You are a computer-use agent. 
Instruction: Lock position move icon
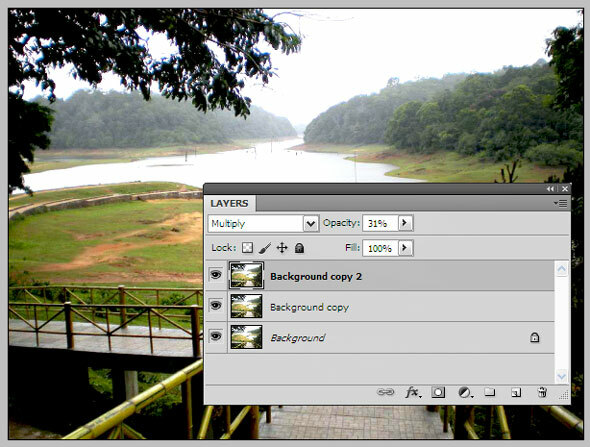pos(282,248)
